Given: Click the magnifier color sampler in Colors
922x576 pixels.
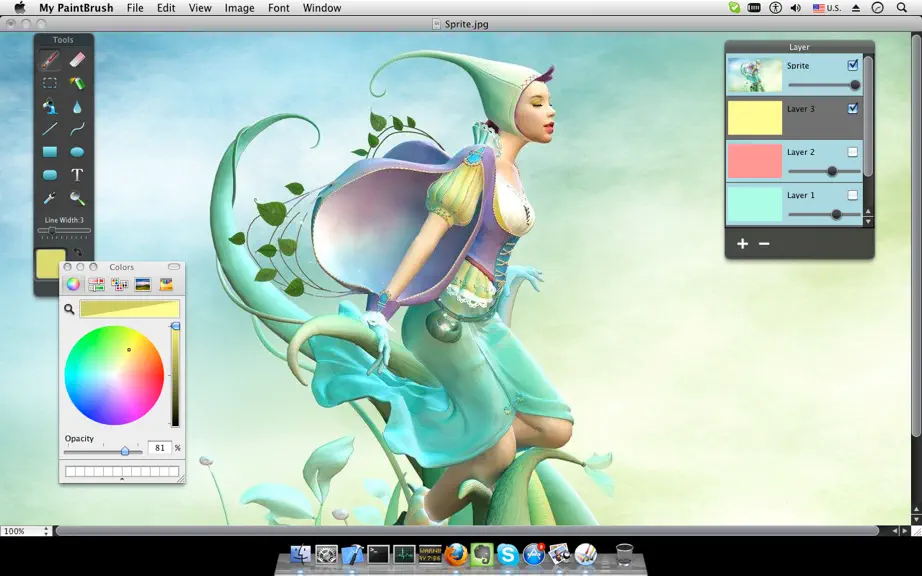Looking at the screenshot, I should click(x=69, y=309).
